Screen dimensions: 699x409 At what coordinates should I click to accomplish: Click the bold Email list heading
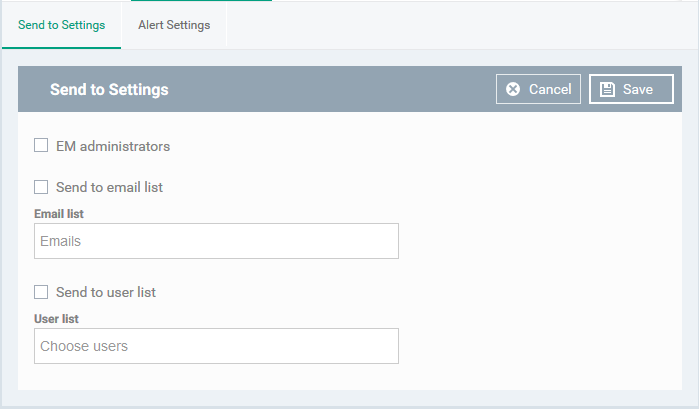point(59,214)
